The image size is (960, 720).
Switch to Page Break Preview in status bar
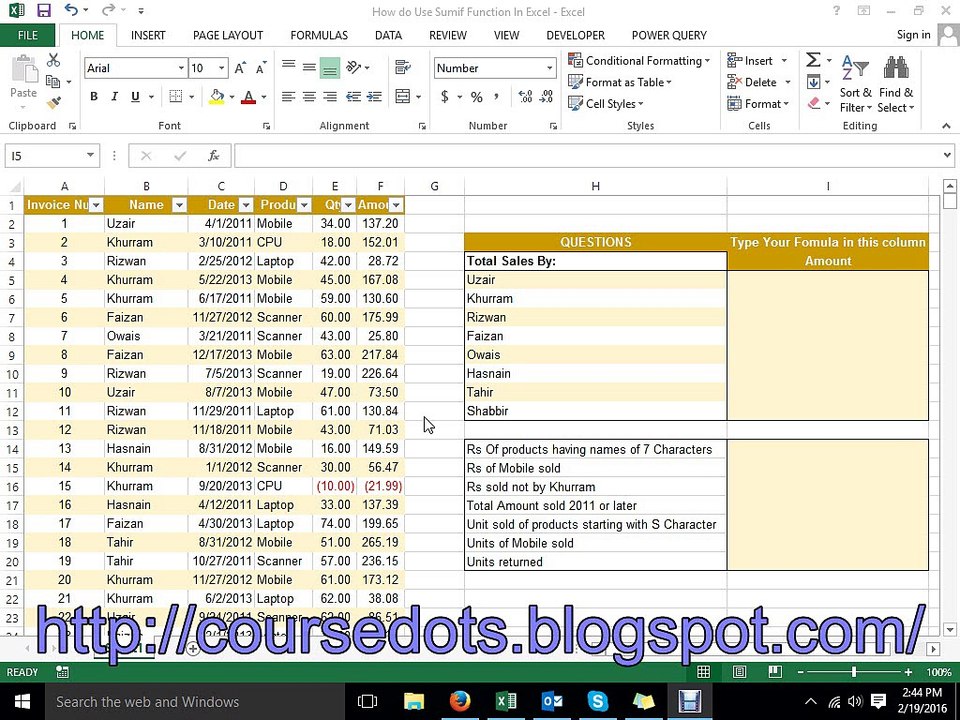point(774,672)
